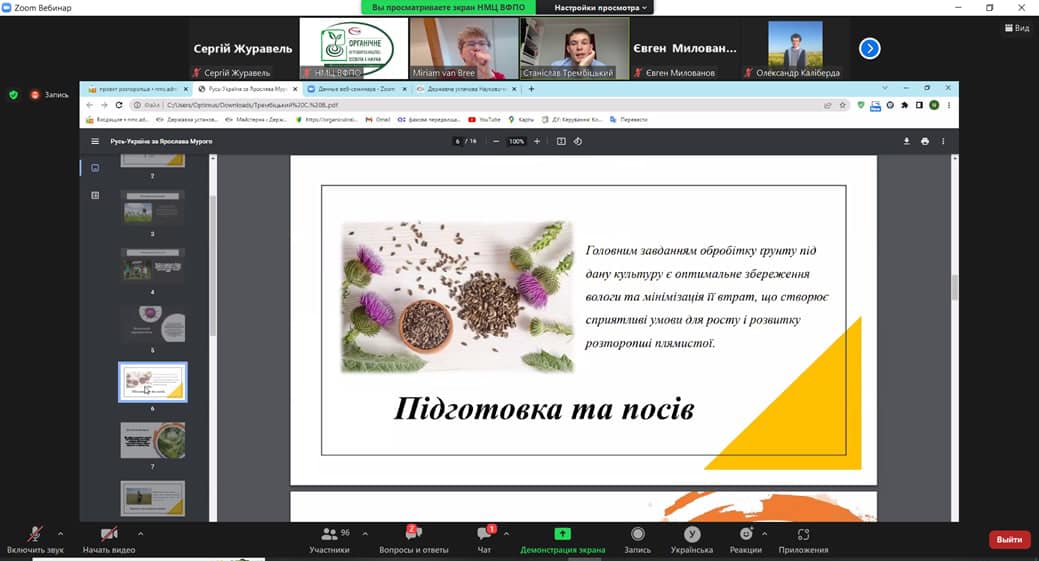Click Євген Милованов participant tile
The height and width of the screenshot is (561, 1039).
684,48
